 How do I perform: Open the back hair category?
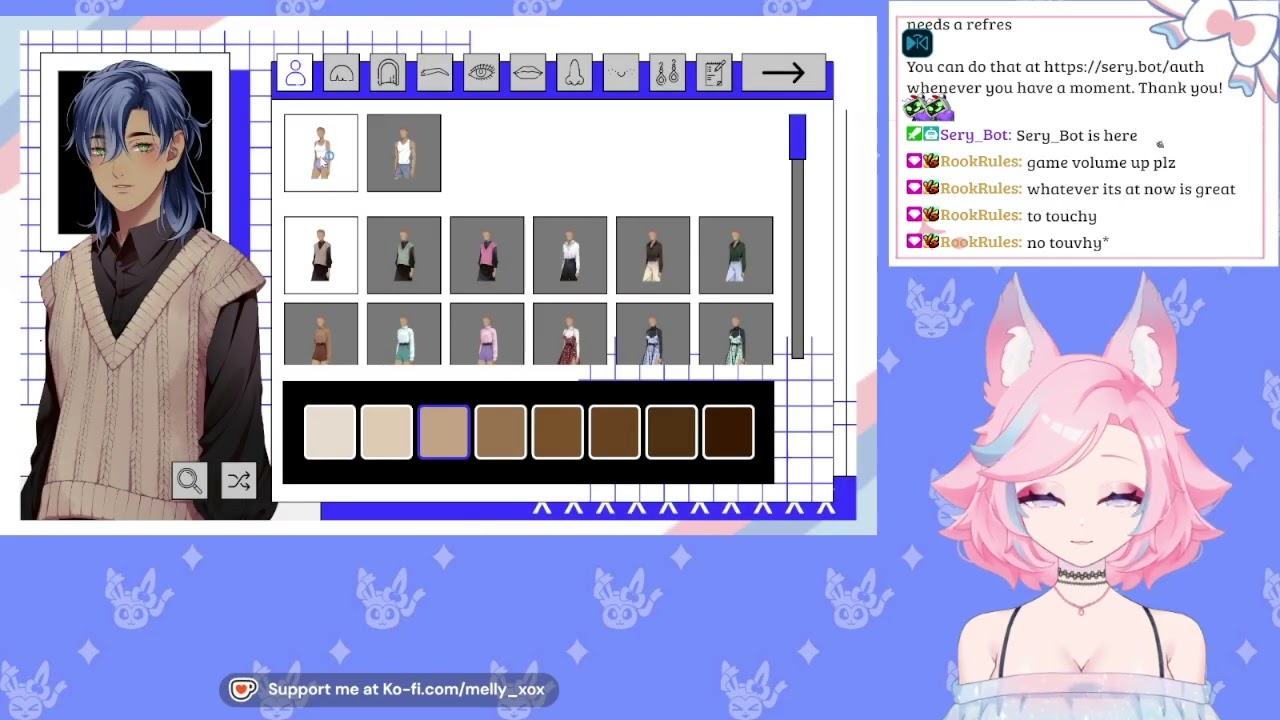[388, 73]
